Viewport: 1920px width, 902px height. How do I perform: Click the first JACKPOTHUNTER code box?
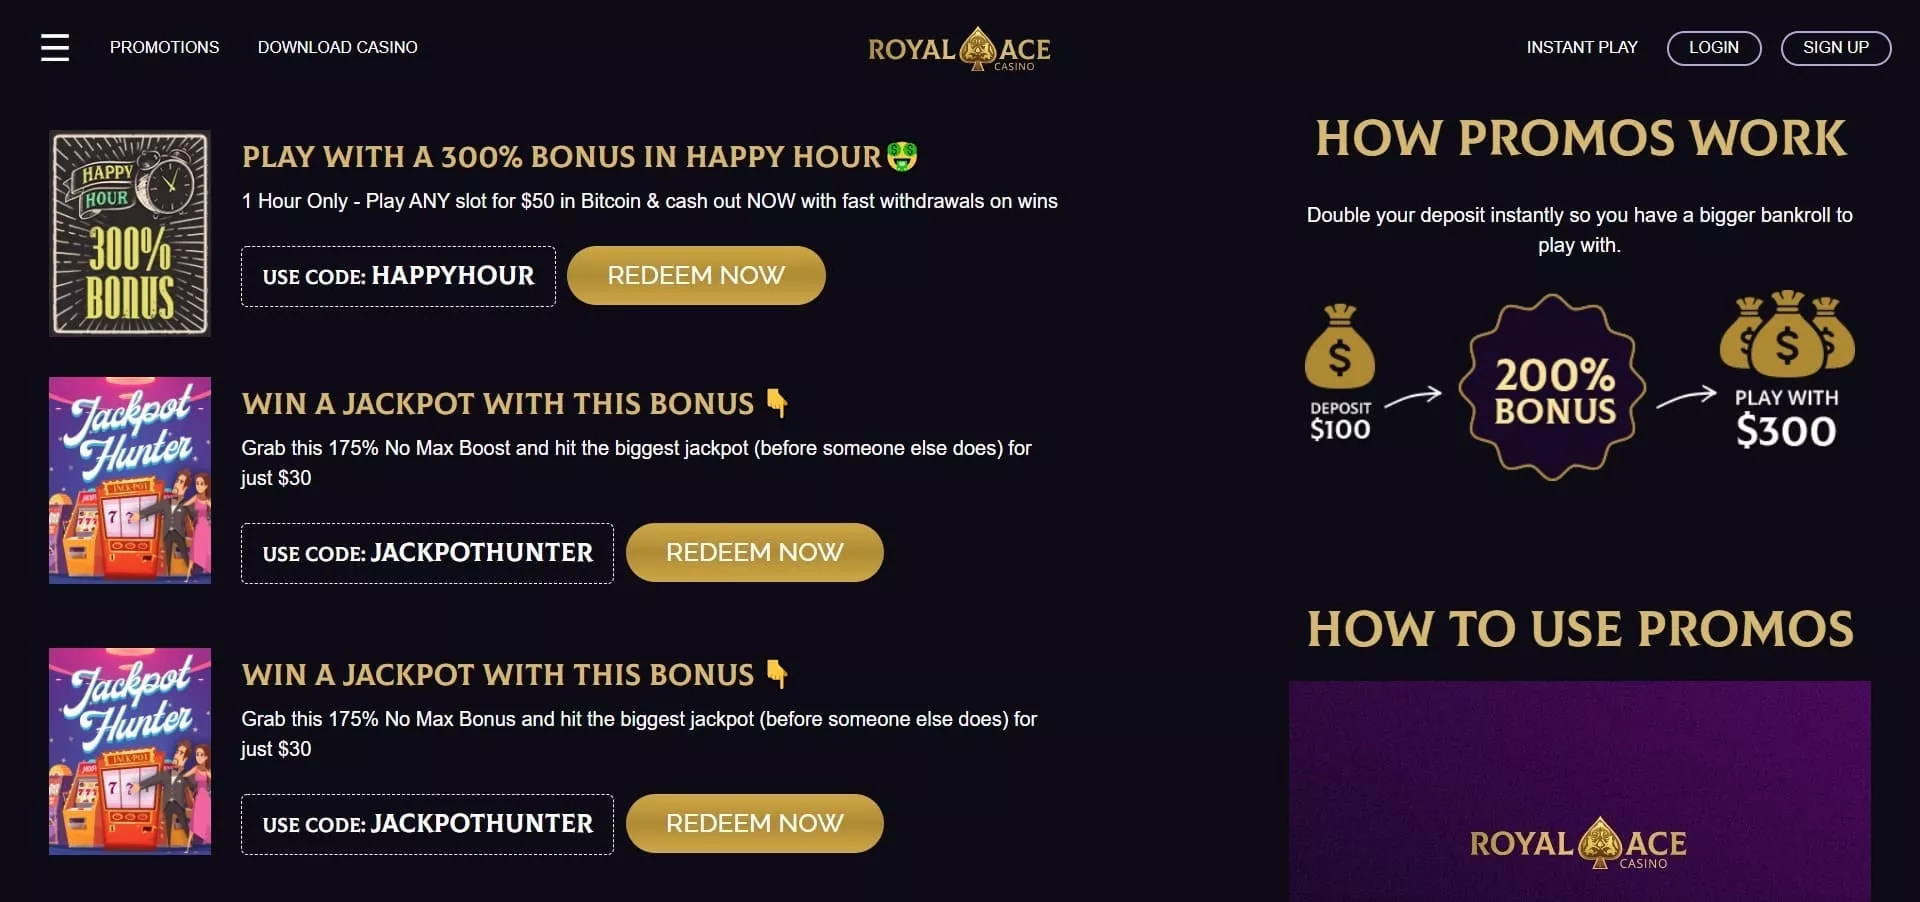tap(427, 553)
